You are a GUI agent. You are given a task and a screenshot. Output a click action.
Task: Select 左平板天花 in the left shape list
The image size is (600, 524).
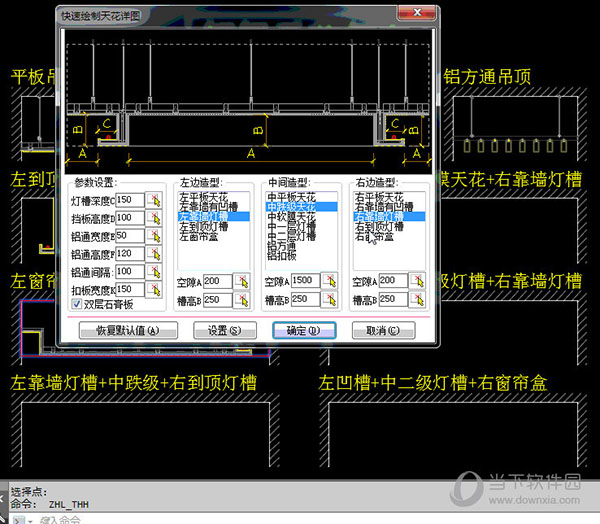click(x=214, y=197)
